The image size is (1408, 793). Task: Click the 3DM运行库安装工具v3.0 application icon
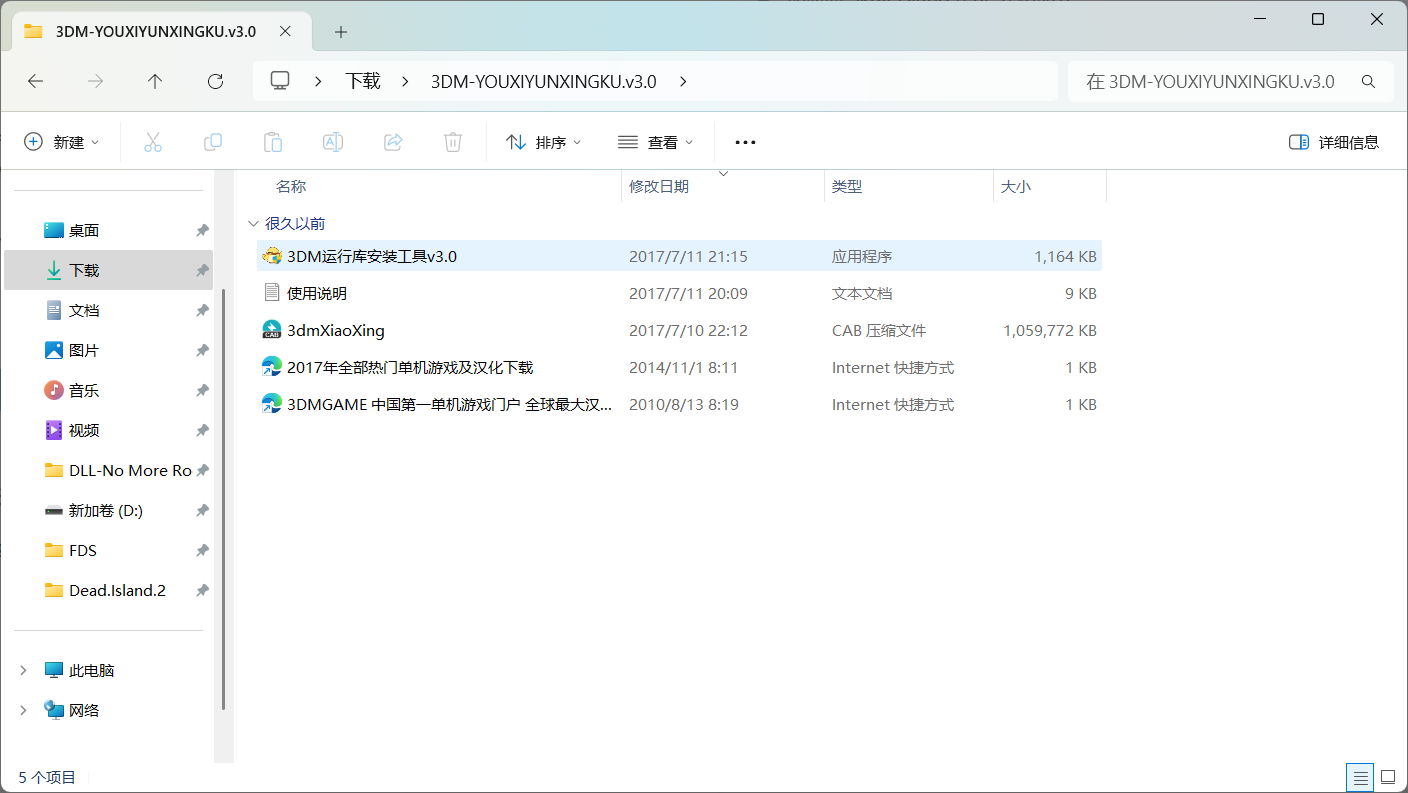point(272,256)
